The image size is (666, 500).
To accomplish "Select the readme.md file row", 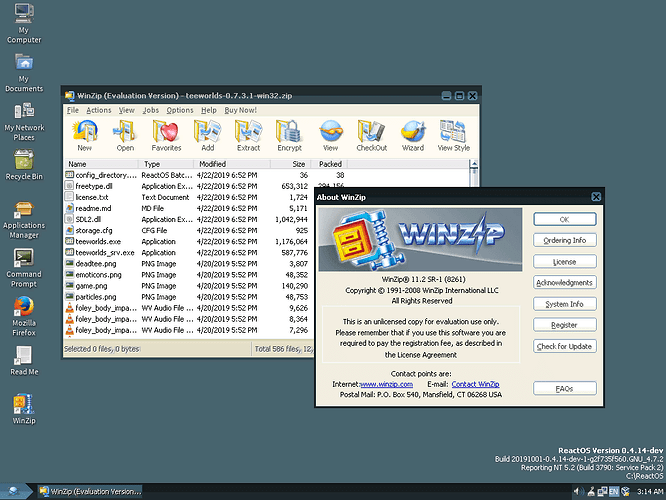I will coord(189,208).
